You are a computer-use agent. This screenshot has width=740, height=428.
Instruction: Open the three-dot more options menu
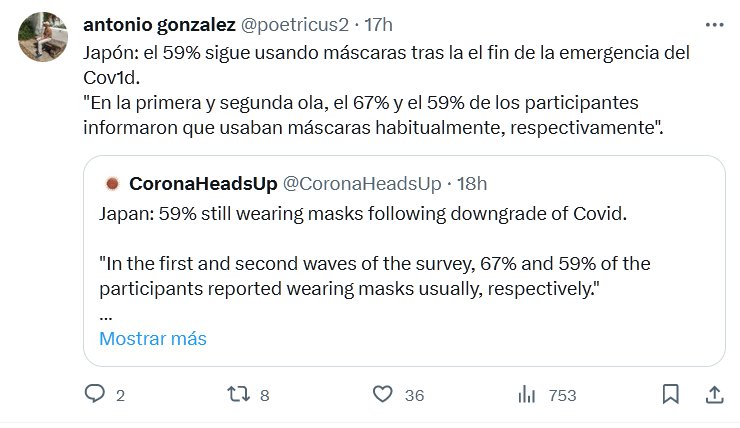point(714,23)
